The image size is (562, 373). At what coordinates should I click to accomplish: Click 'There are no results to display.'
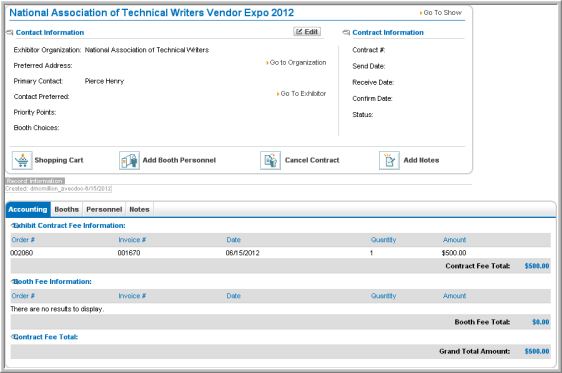click(57, 309)
